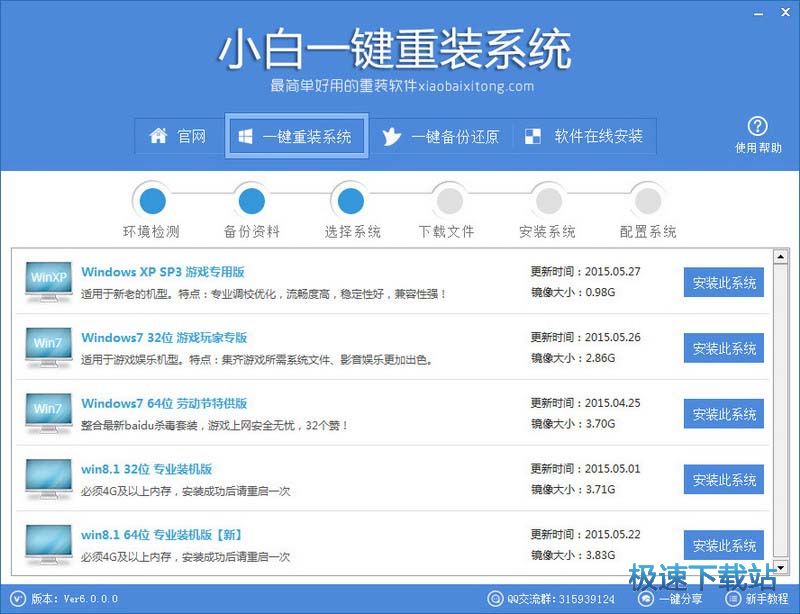Click the 一键分享 share icon
This screenshot has height=614, width=800.
646,599
